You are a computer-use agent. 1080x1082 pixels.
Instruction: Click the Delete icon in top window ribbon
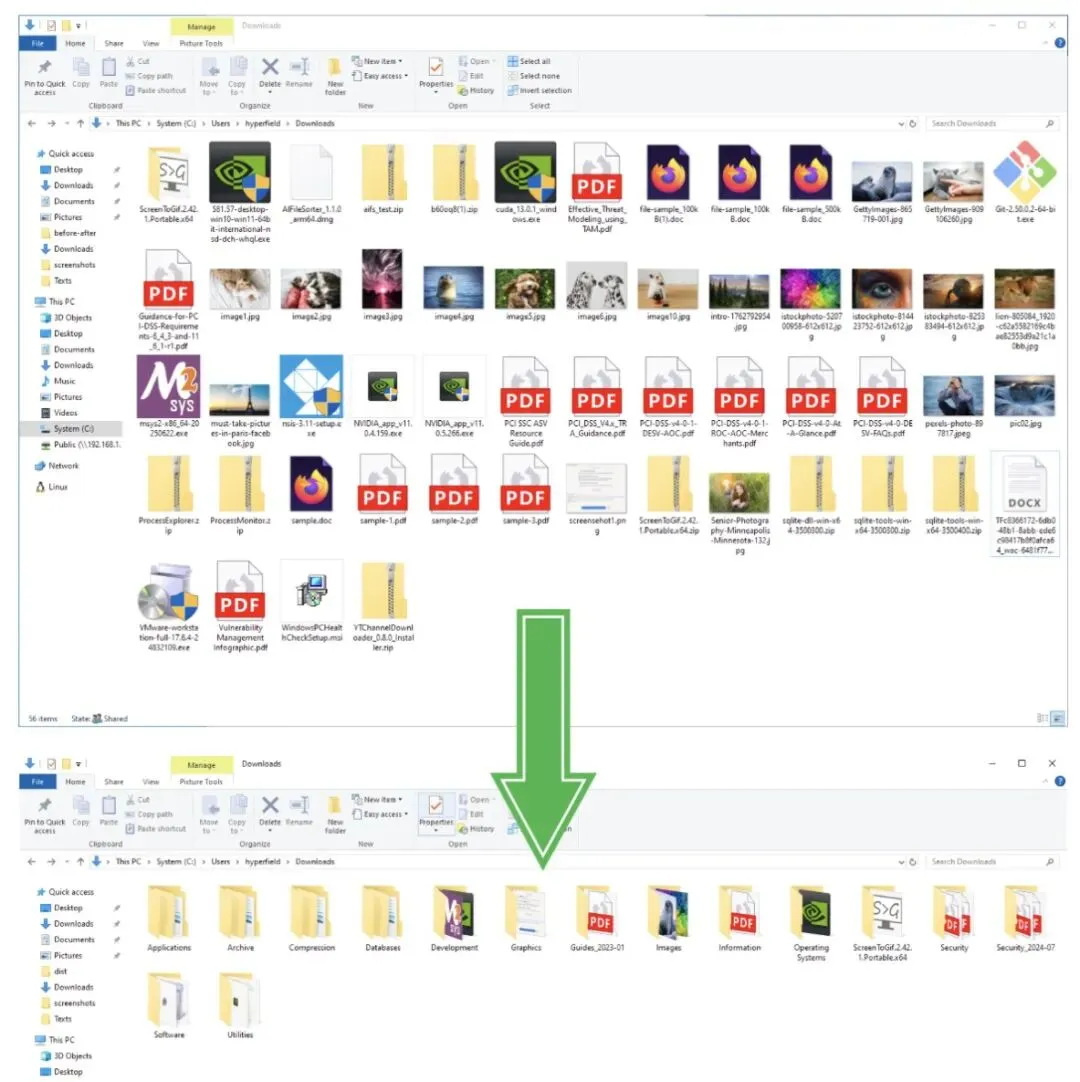click(270, 67)
